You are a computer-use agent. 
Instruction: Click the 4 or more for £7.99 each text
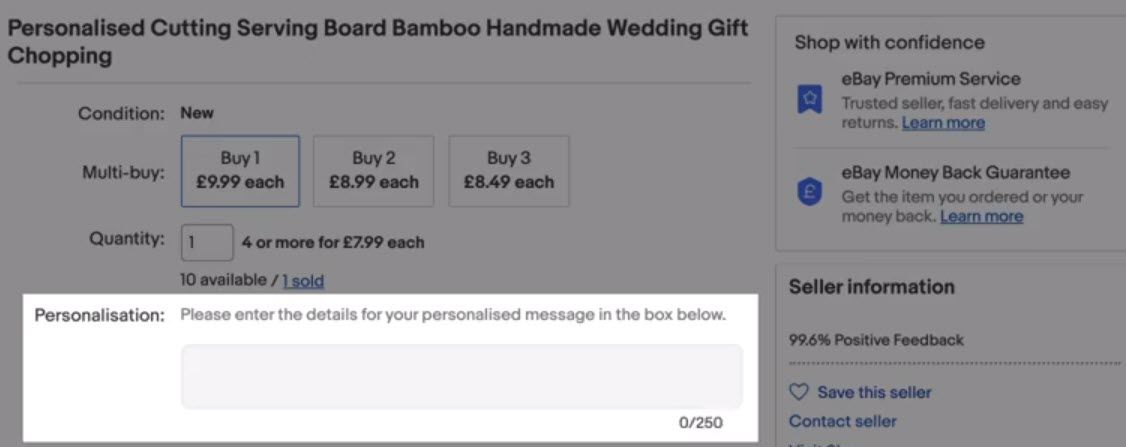333,242
